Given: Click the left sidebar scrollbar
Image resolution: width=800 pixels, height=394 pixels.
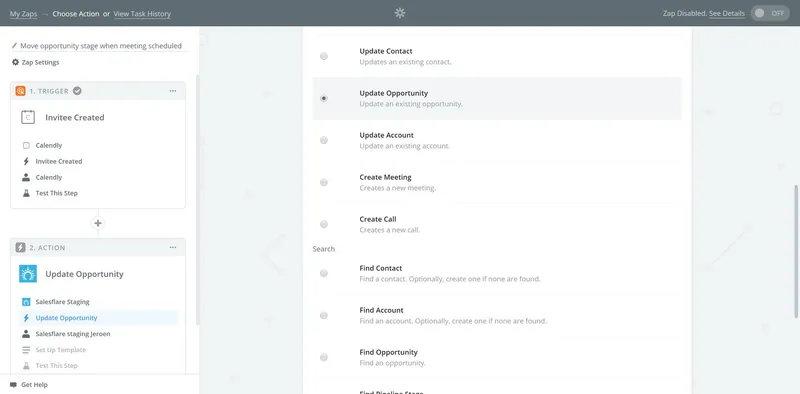Looking at the screenshot, I should (x=197, y=200).
